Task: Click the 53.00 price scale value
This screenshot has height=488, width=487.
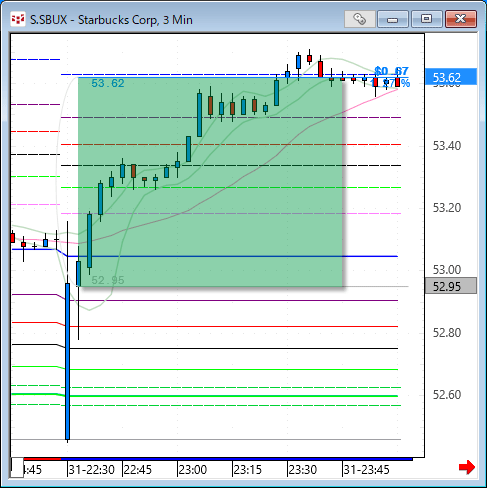Action: [447, 269]
